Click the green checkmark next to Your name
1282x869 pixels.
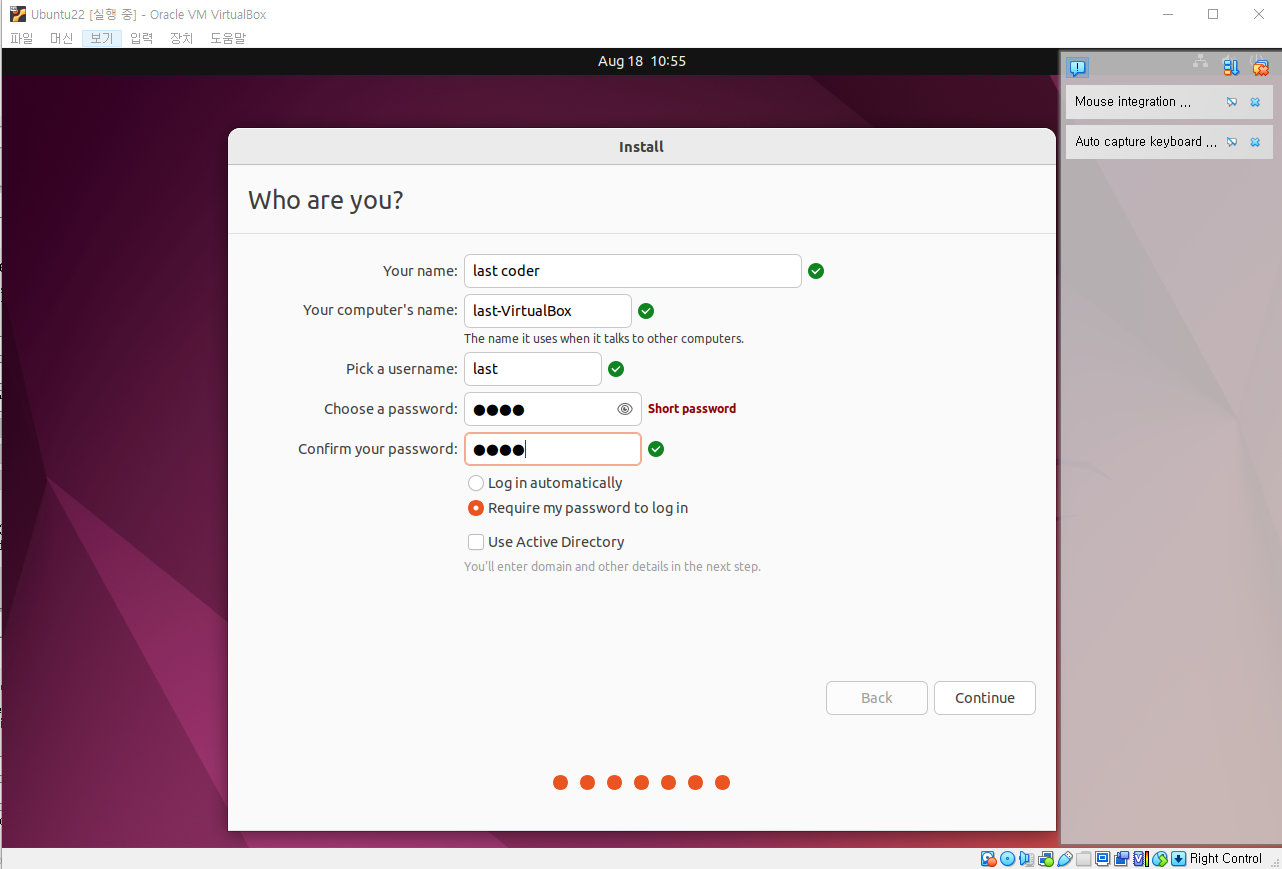pyautogui.click(x=816, y=271)
